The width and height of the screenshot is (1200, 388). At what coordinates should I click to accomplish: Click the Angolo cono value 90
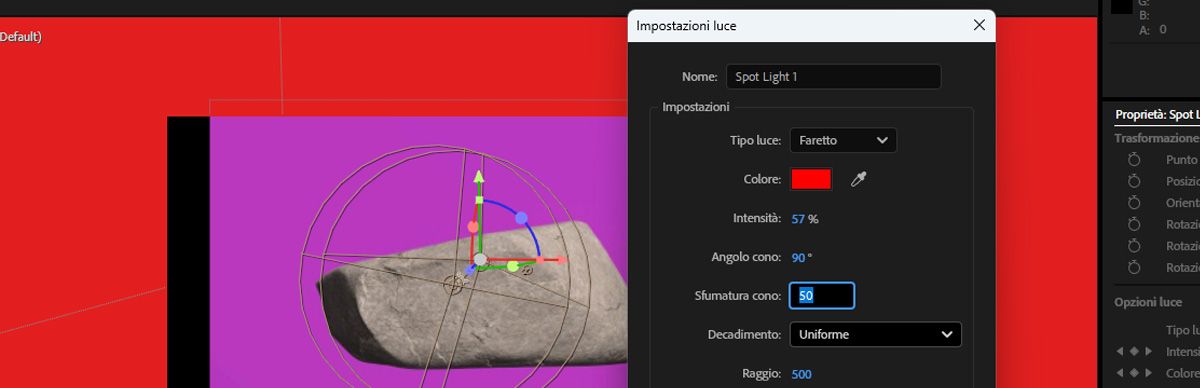pos(798,257)
